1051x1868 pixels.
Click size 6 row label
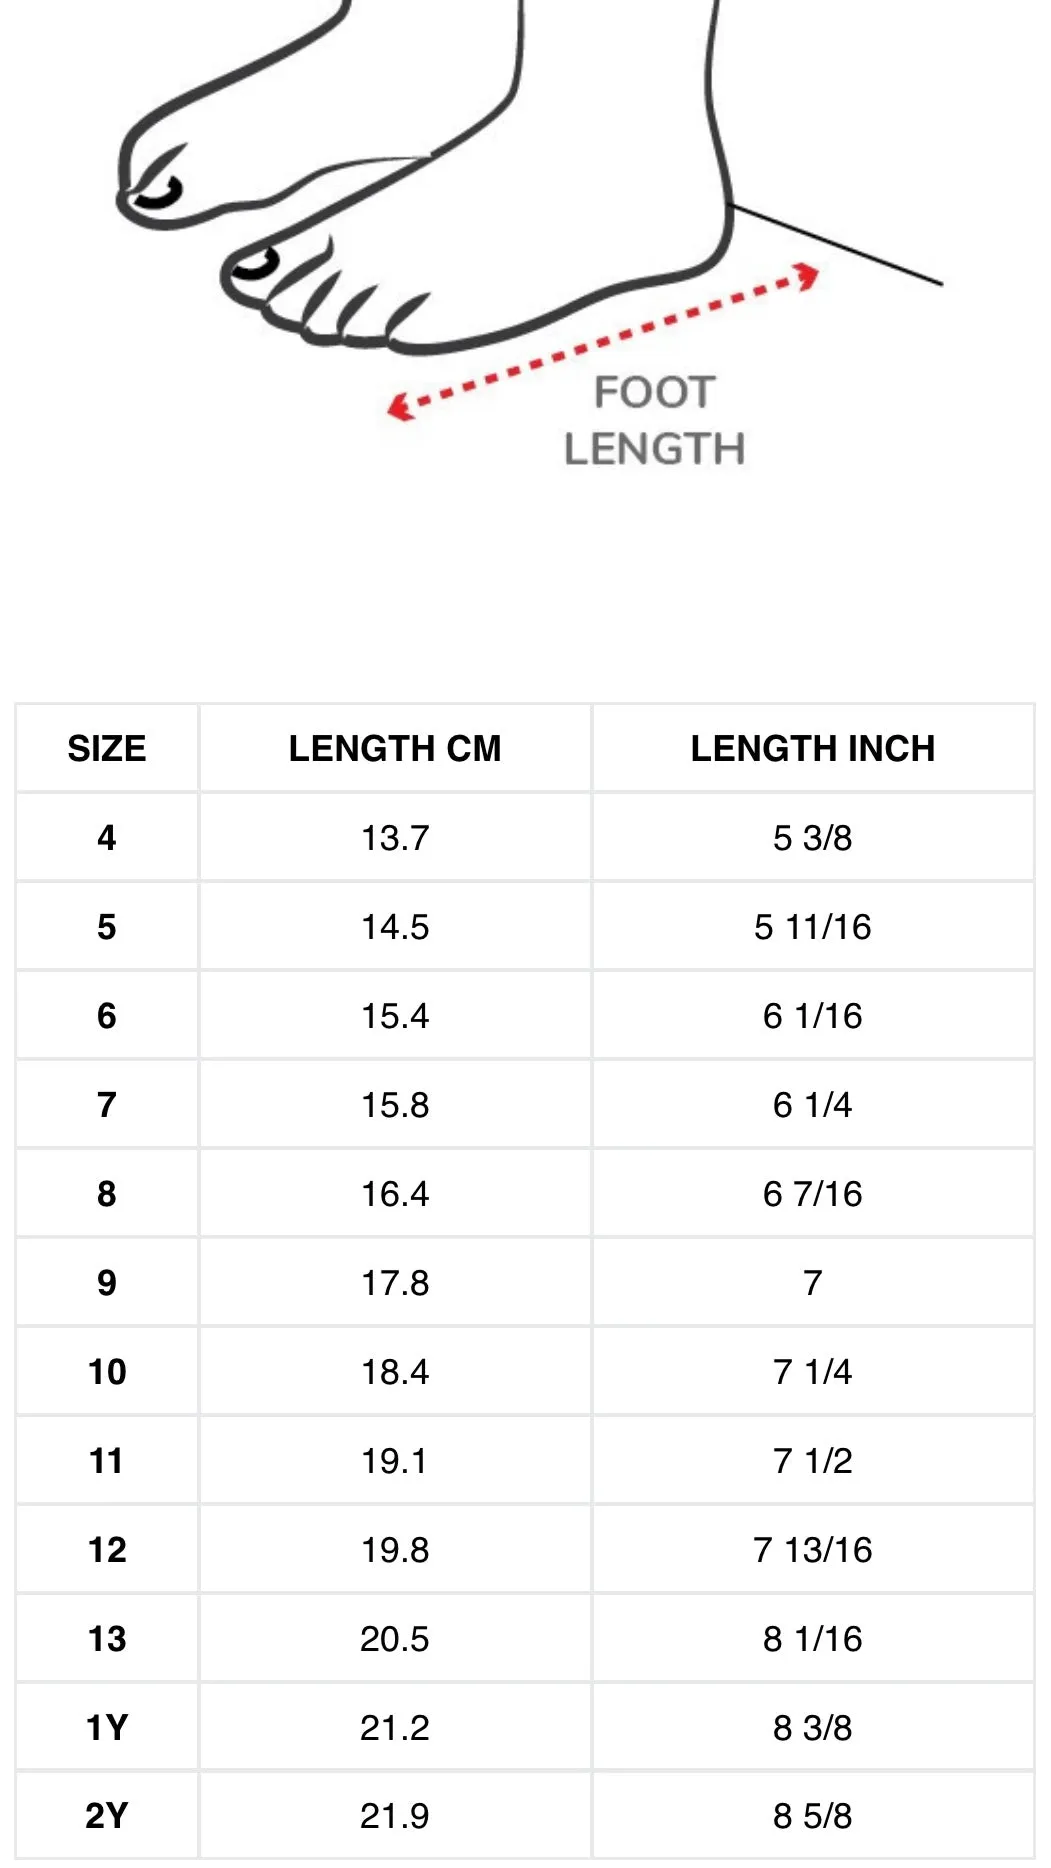(107, 1015)
